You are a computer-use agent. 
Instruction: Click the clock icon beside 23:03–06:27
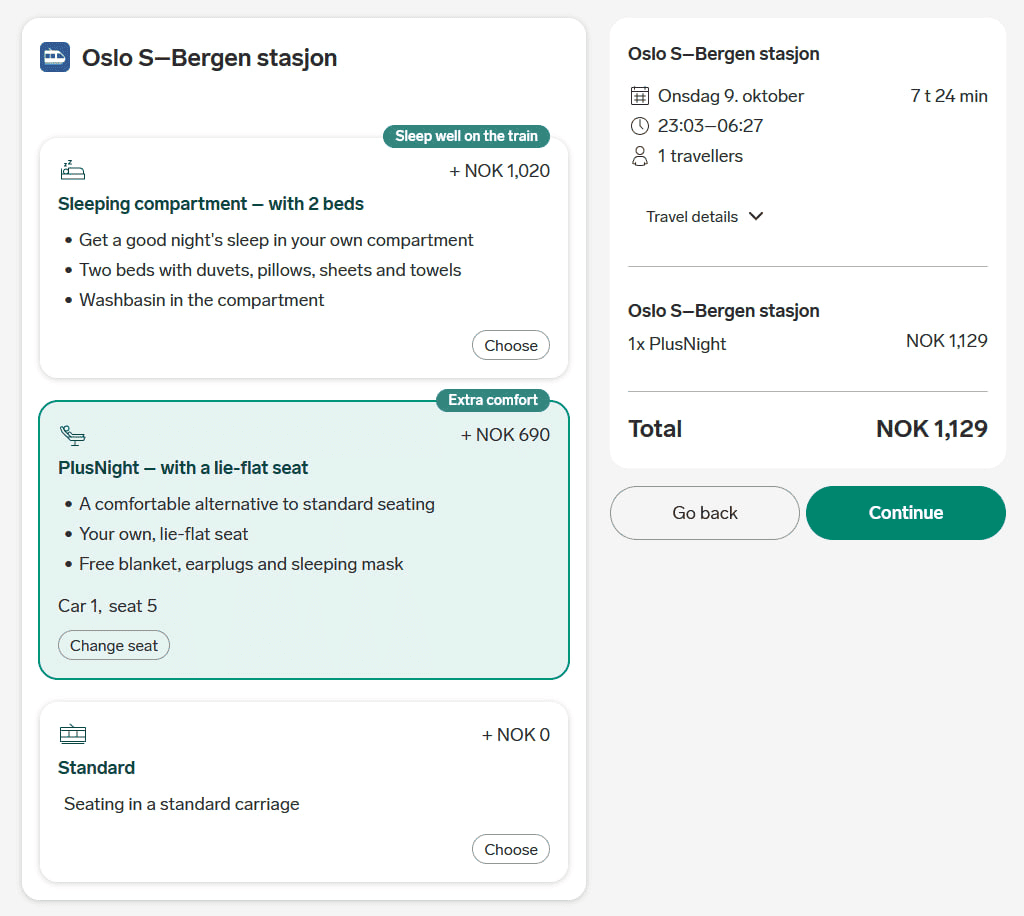[640, 126]
